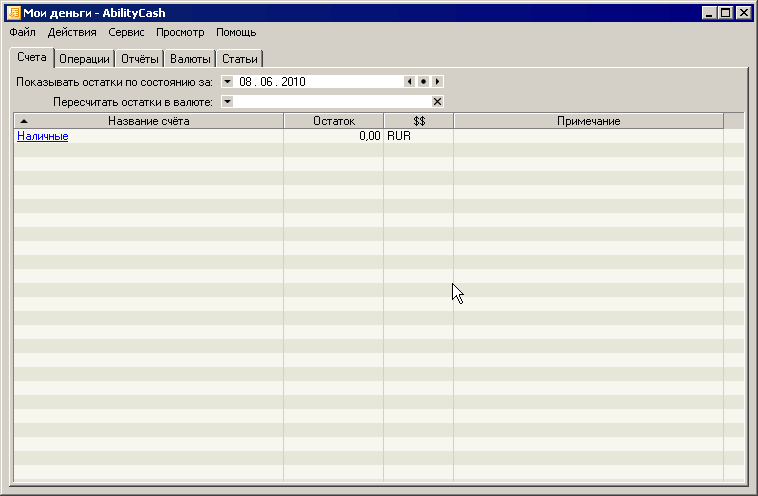Open the Наличные account link
This screenshot has width=758, height=496.
(43, 136)
